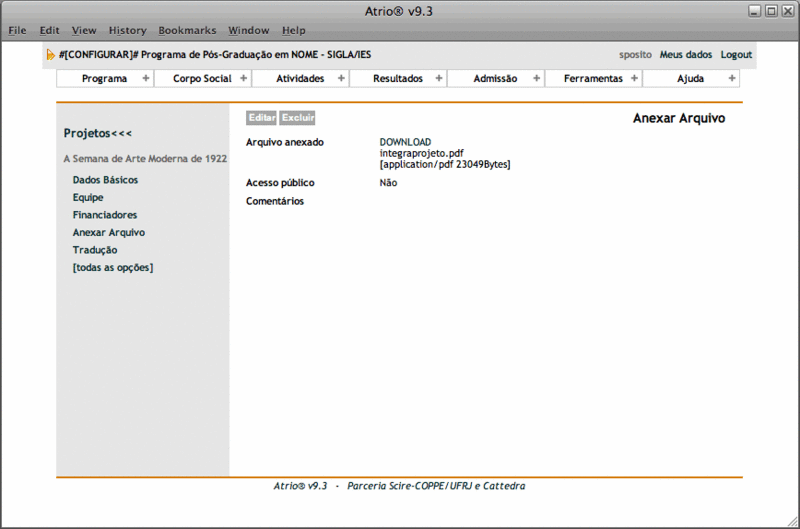Open the Bookmarks menu
Image resolution: width=800 pixels, height=529 pixels.
187,31
